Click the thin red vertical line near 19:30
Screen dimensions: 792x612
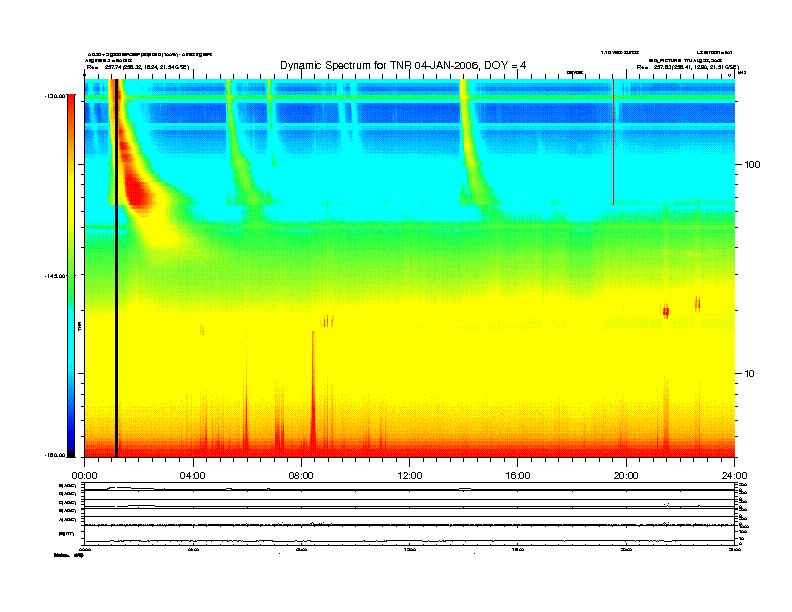click(613, 142)
